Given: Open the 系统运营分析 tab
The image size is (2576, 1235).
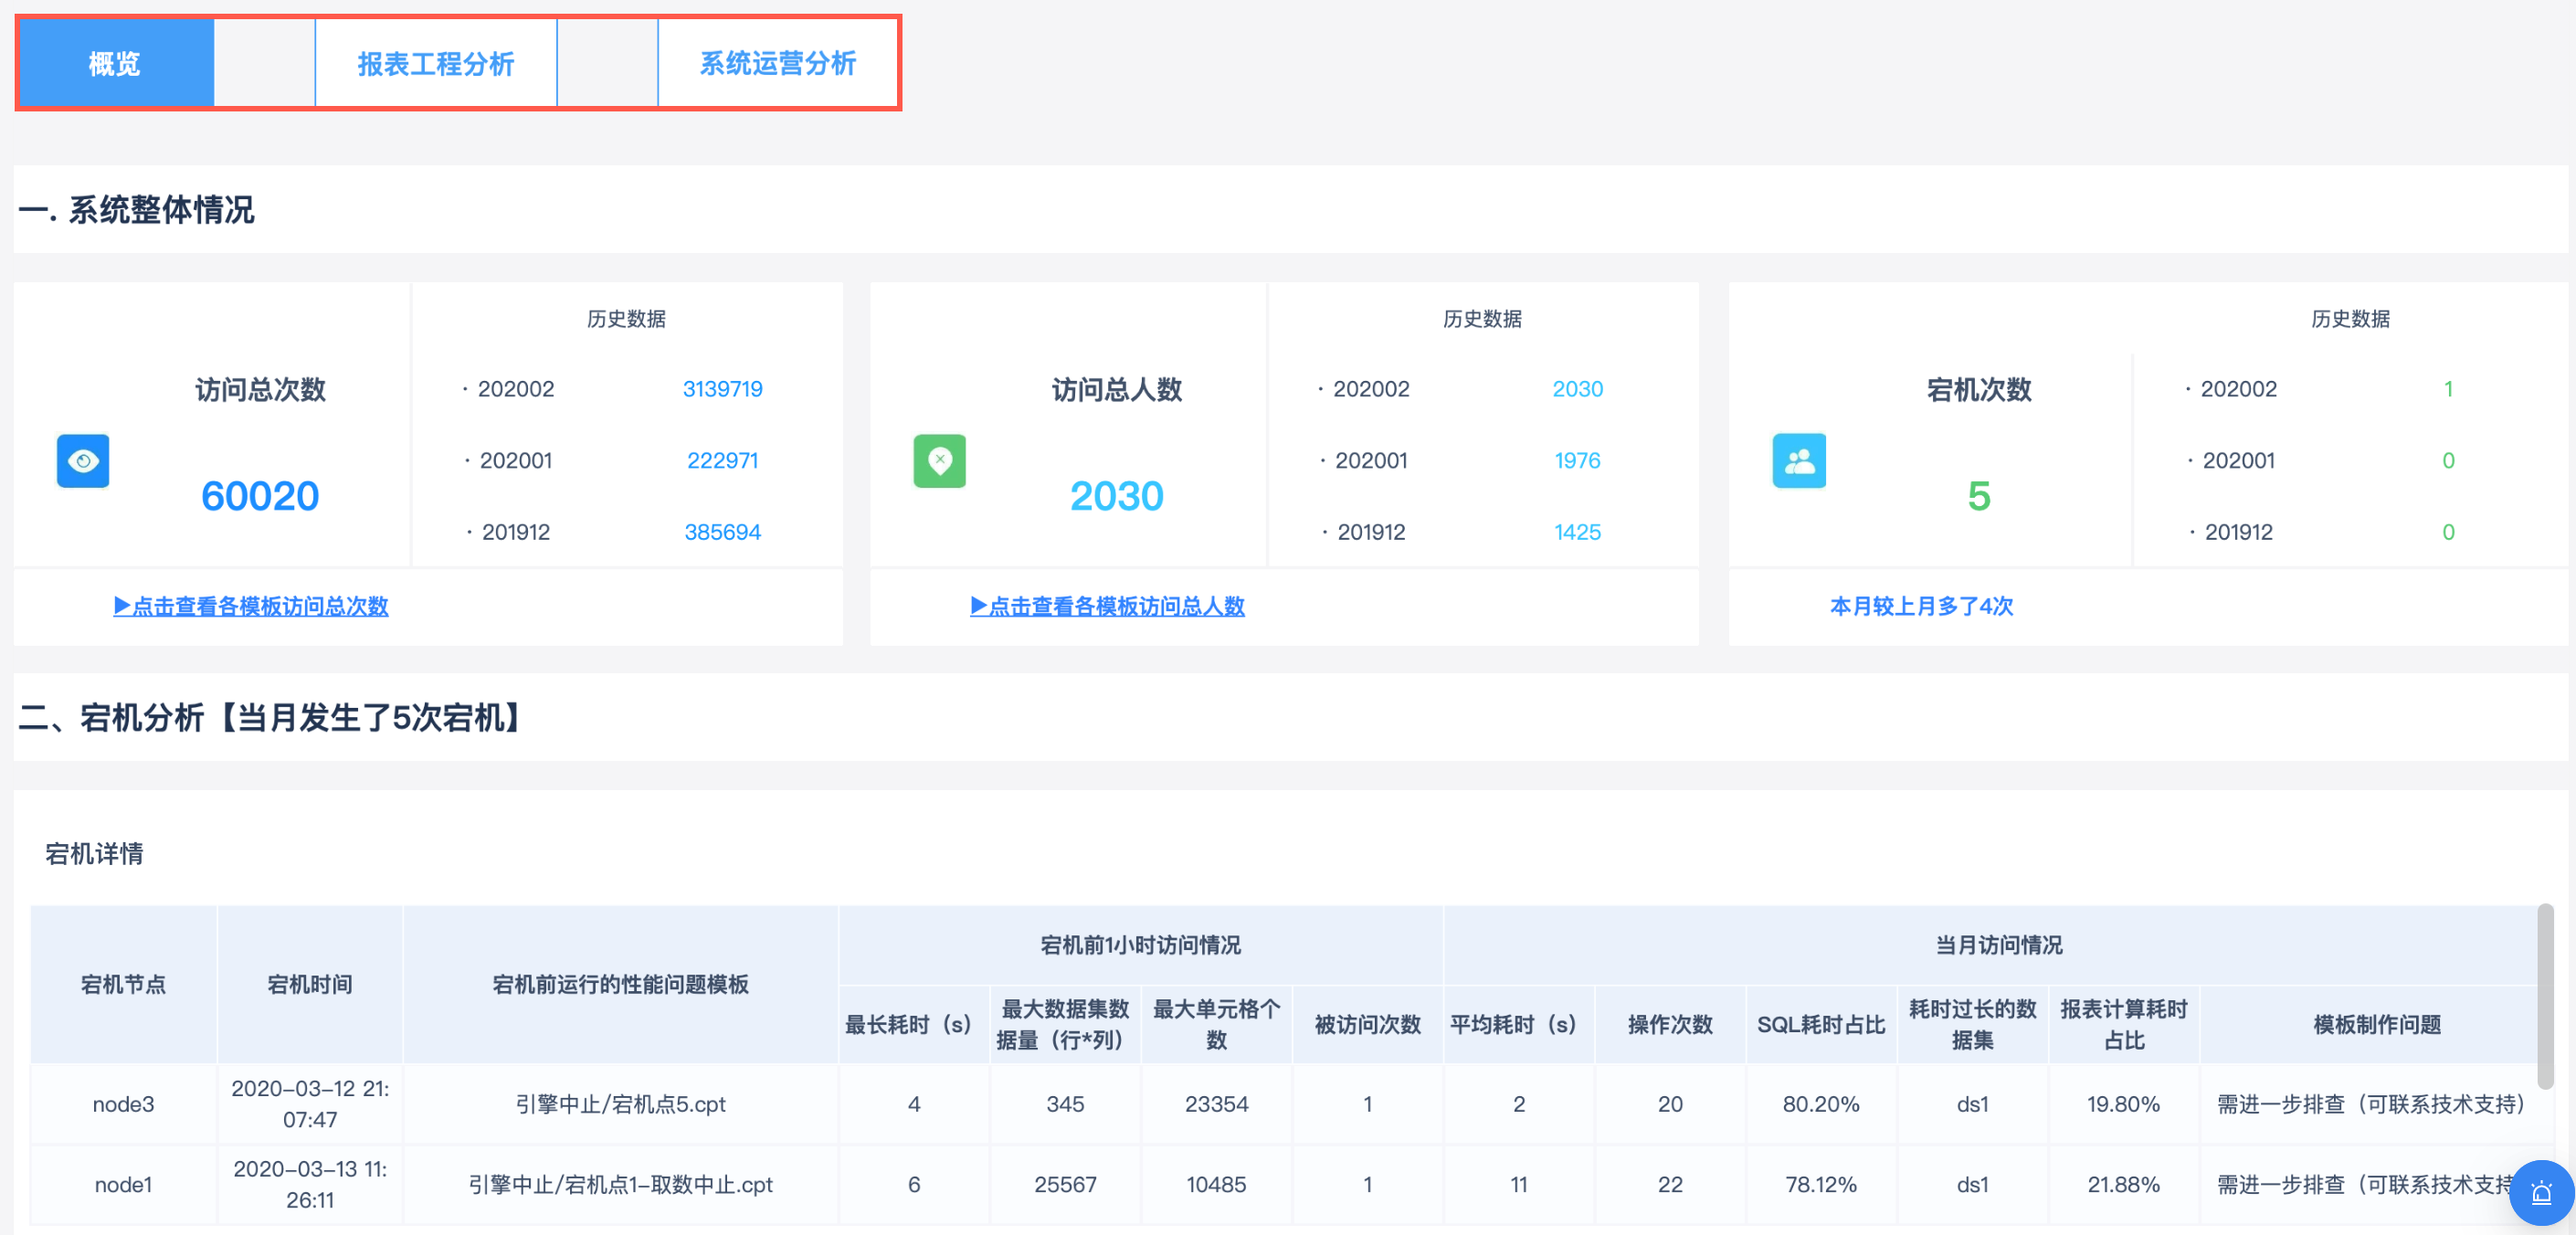Looking at the screenshot, I should coord(777,64).
